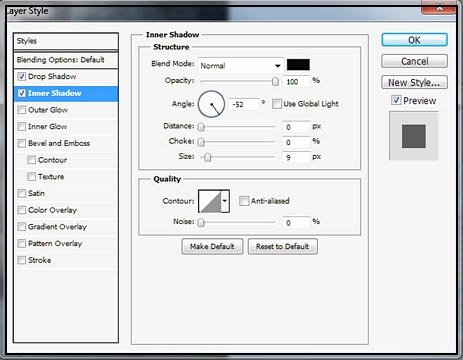
Task: Click the Size value input field
Action: click(x=296, y=157)
